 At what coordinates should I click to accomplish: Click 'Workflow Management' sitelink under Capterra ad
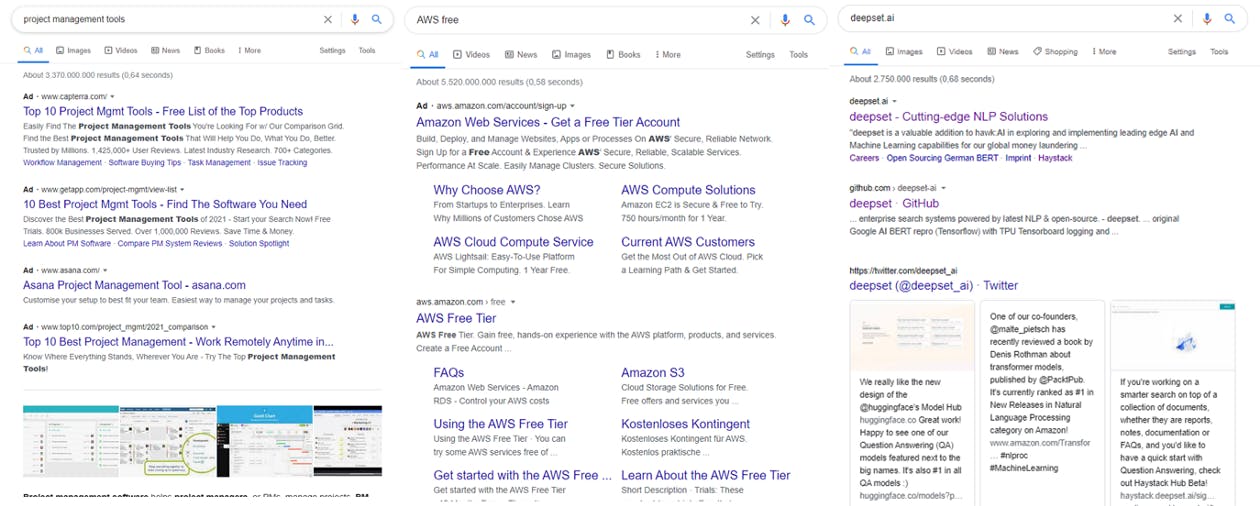(62, 163)
